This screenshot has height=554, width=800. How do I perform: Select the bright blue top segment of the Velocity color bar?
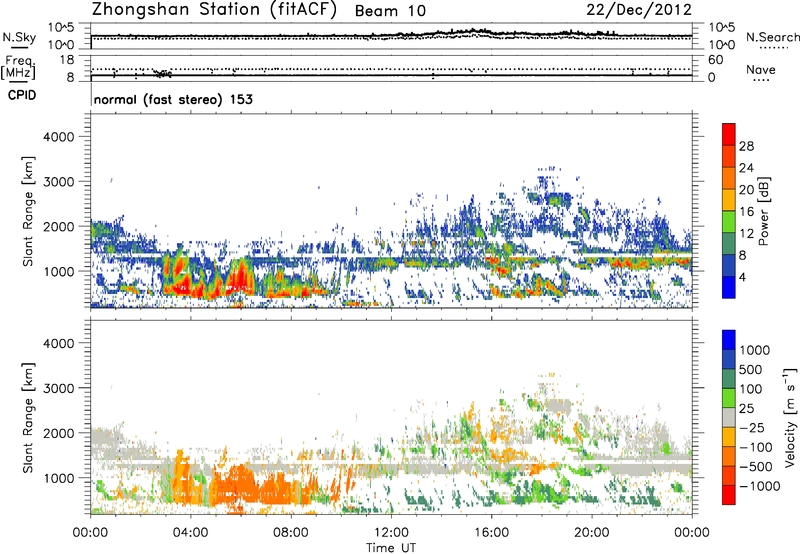[x=729, y=340]
